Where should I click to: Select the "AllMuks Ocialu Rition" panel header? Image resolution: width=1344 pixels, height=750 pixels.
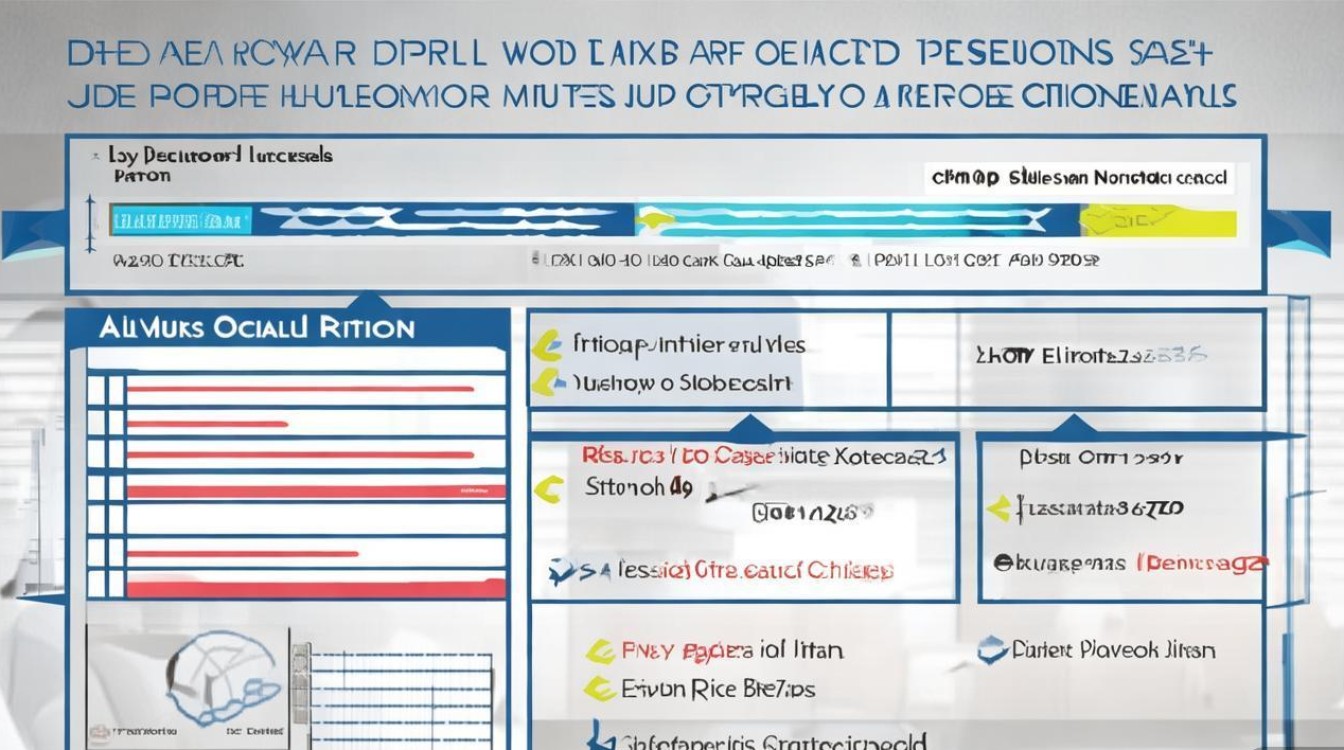pos(256,328)
